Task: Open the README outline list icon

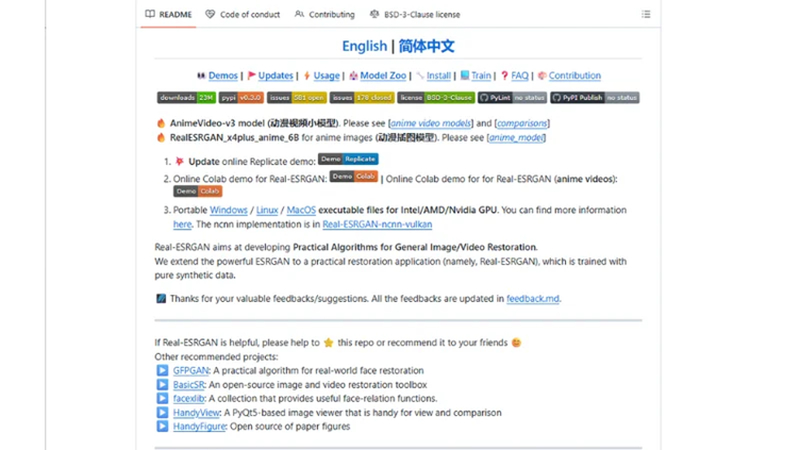Action: pos(646,14)
